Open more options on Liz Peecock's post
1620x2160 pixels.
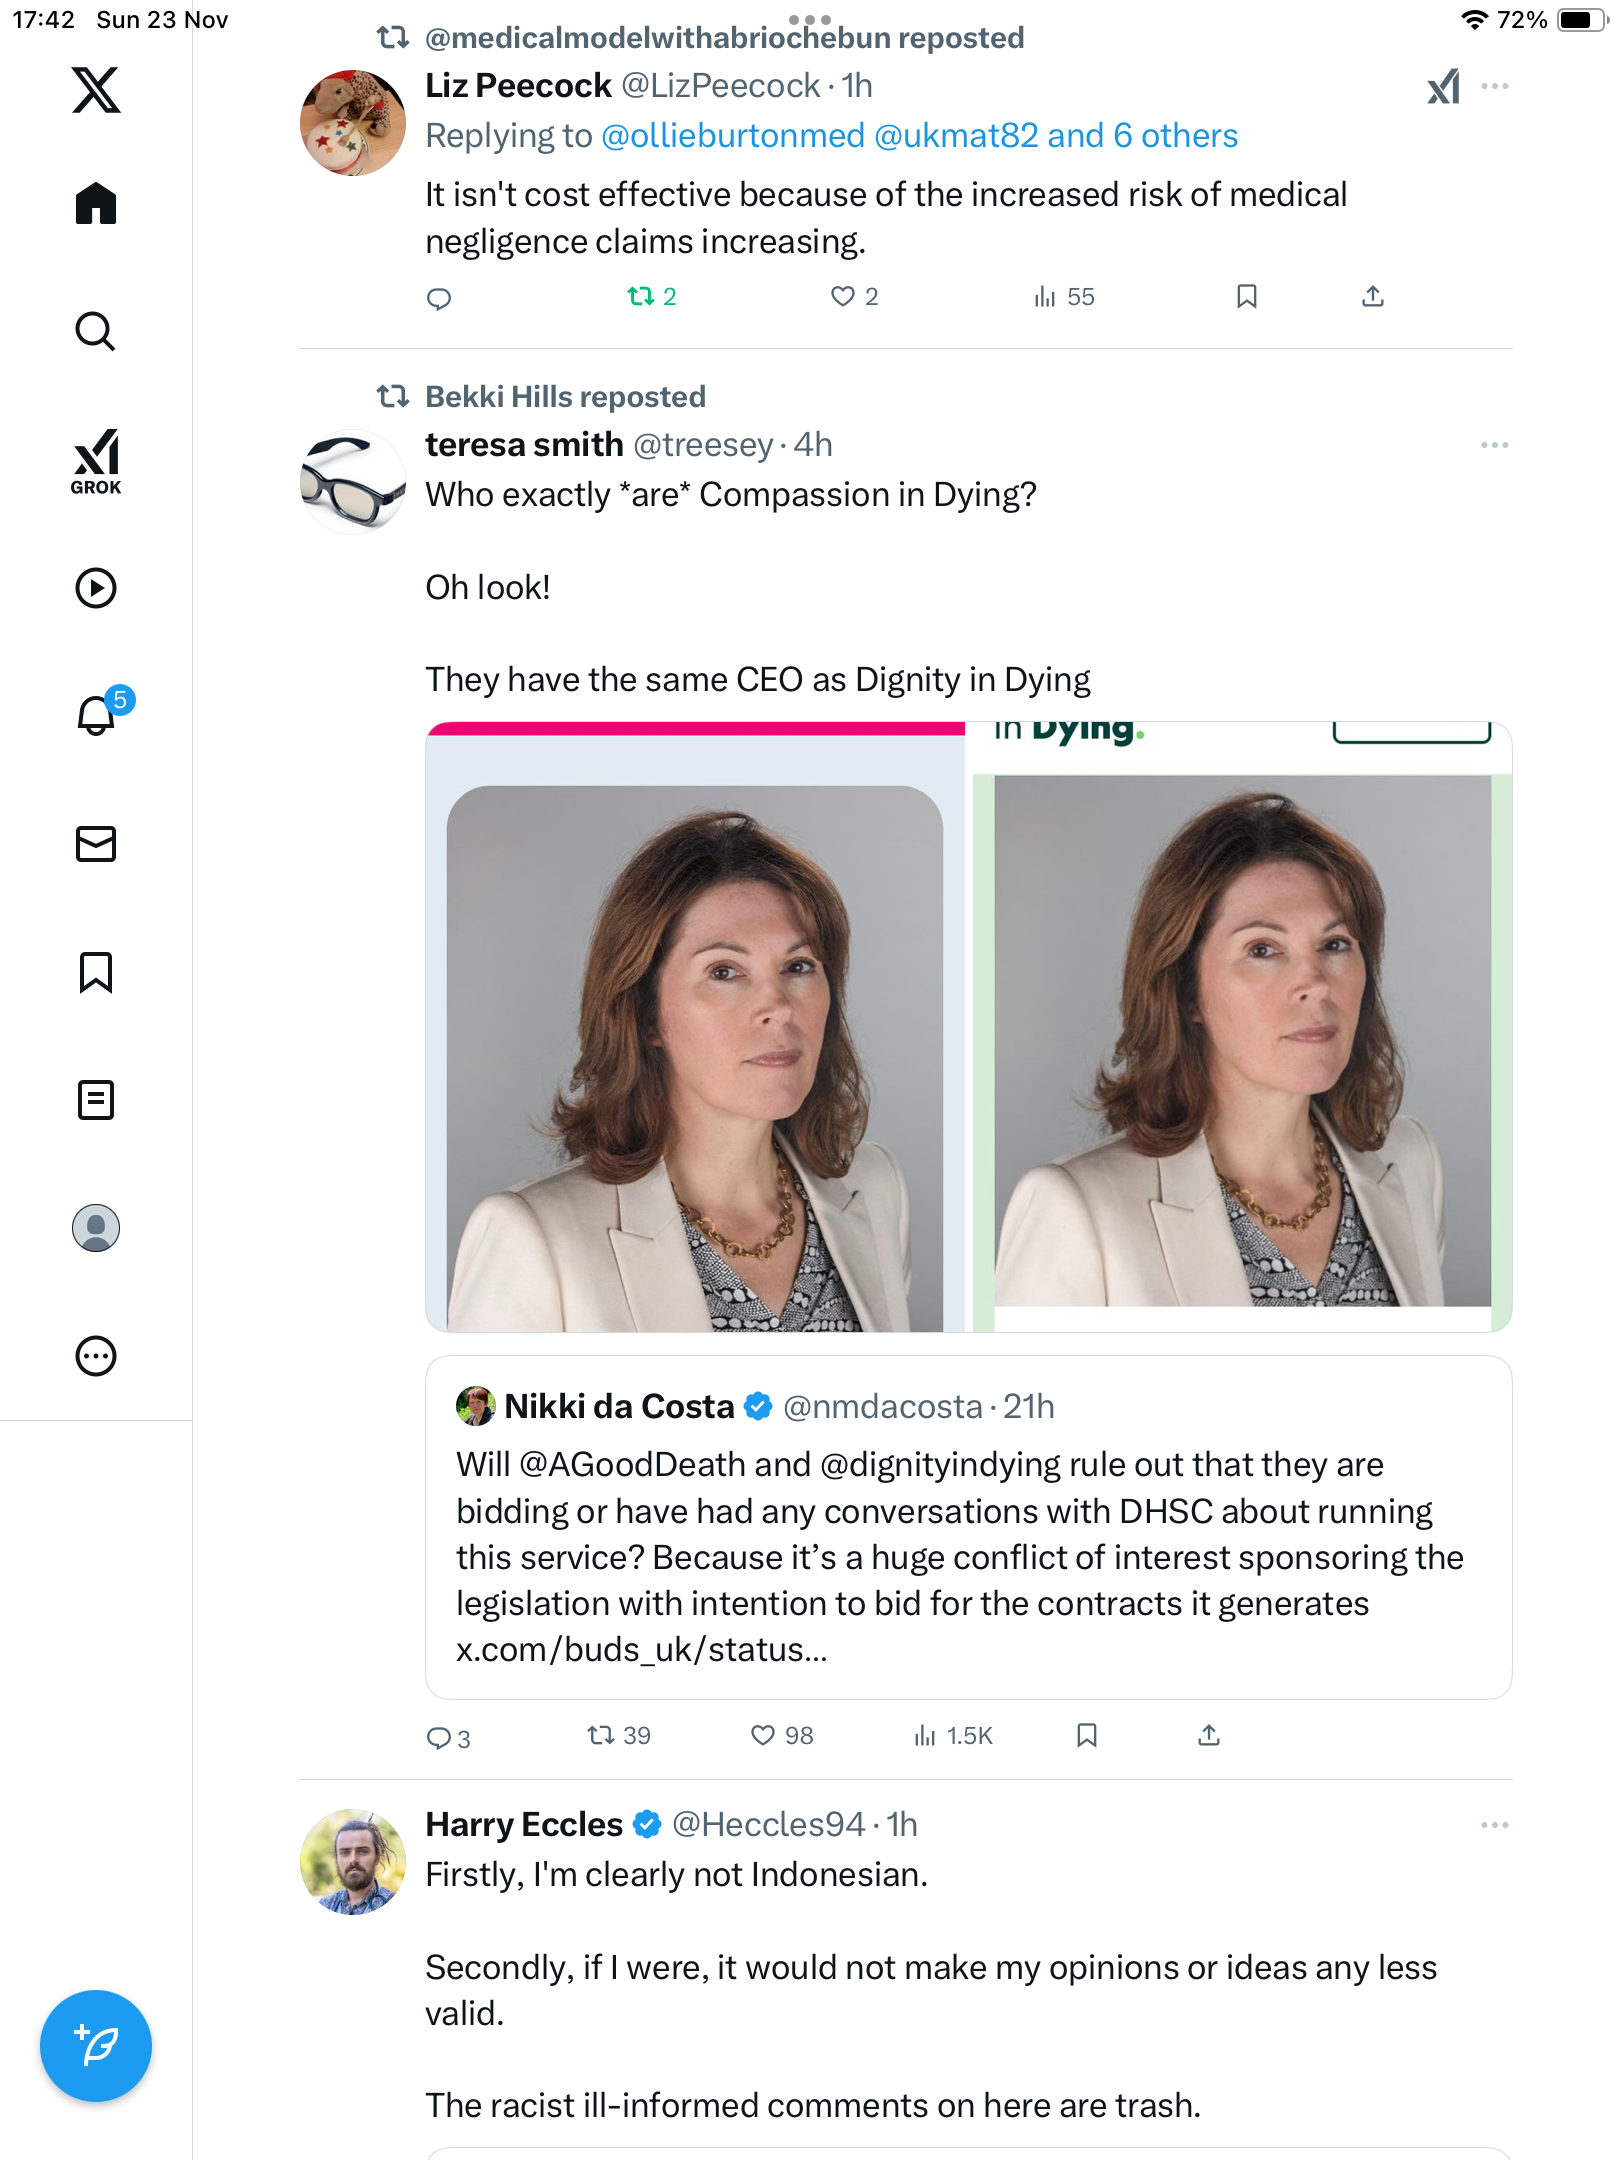(x=1495, y=86)
